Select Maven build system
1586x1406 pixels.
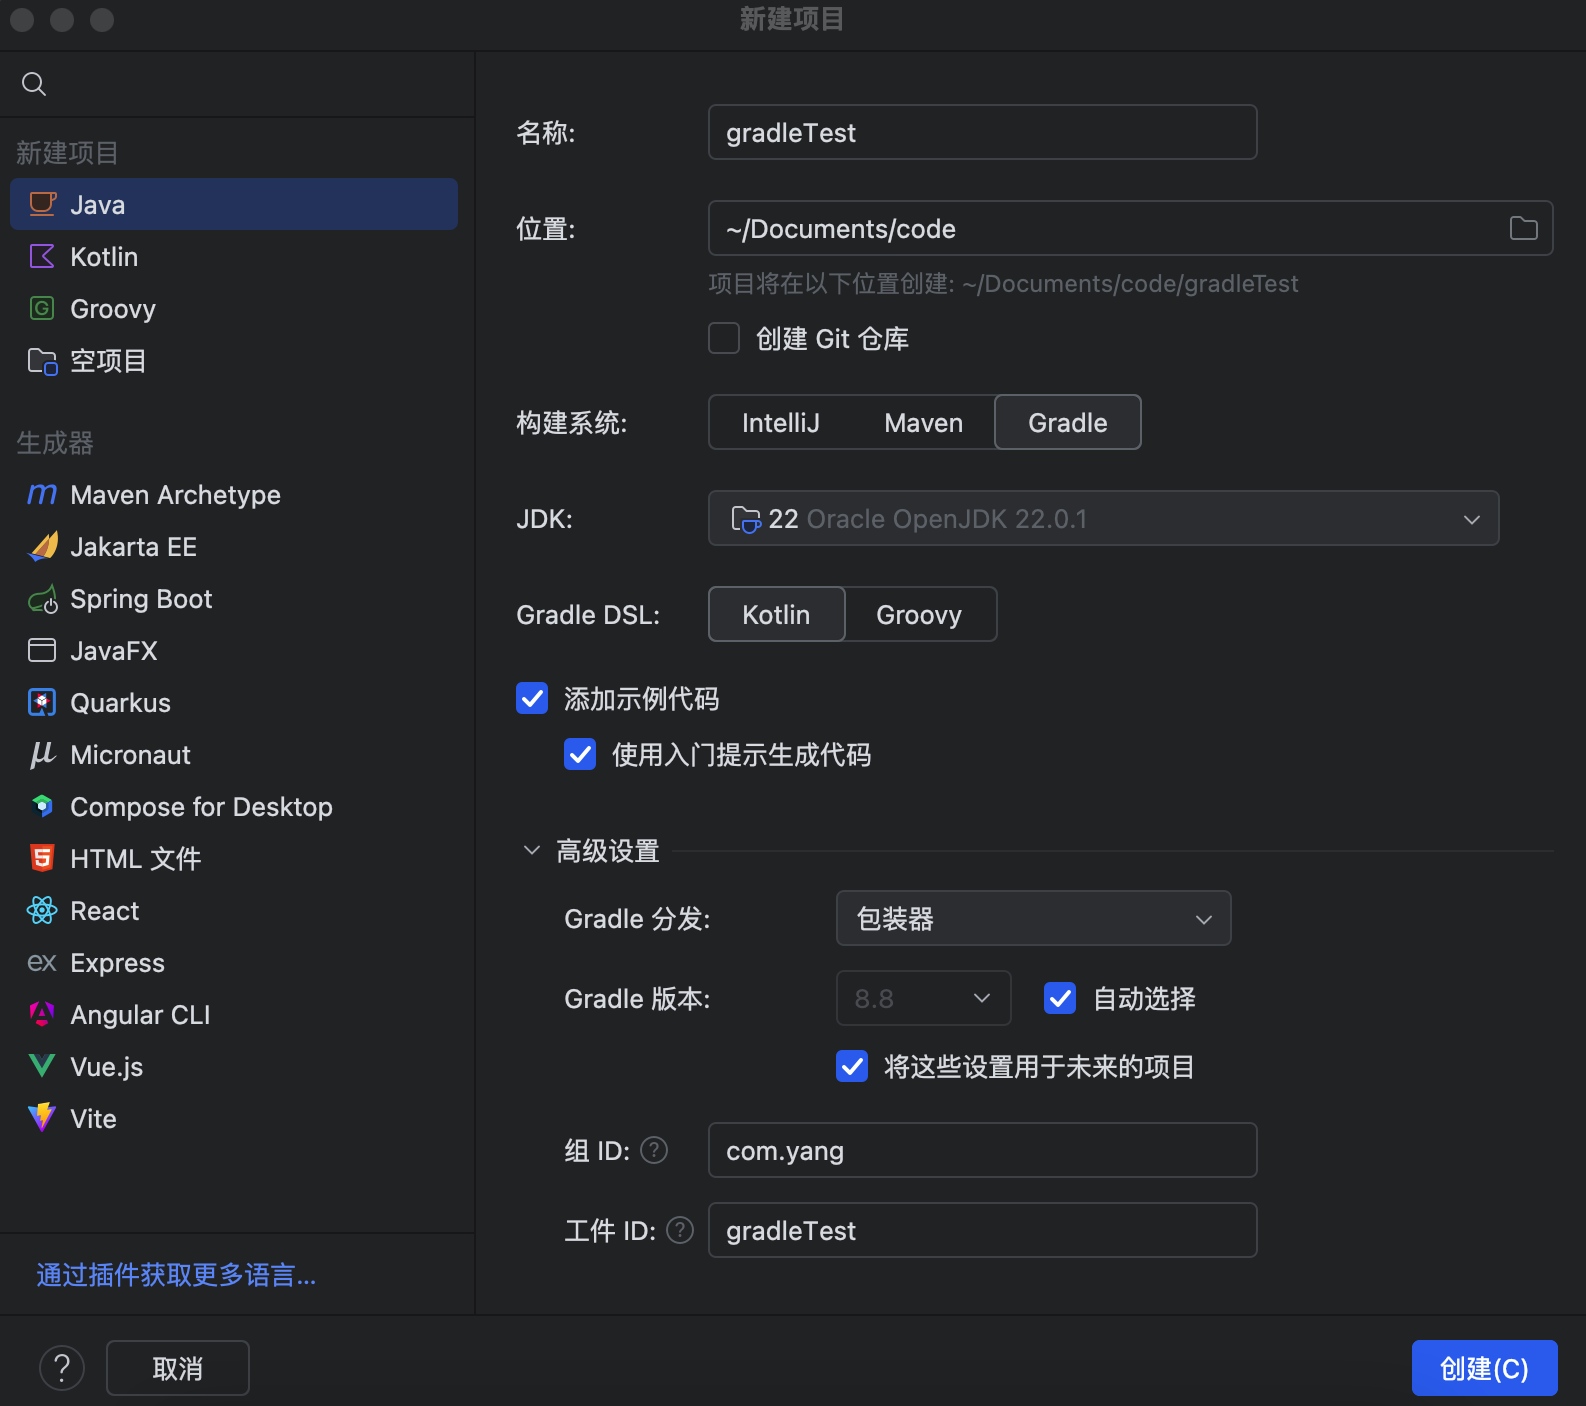tap(923, 422)
